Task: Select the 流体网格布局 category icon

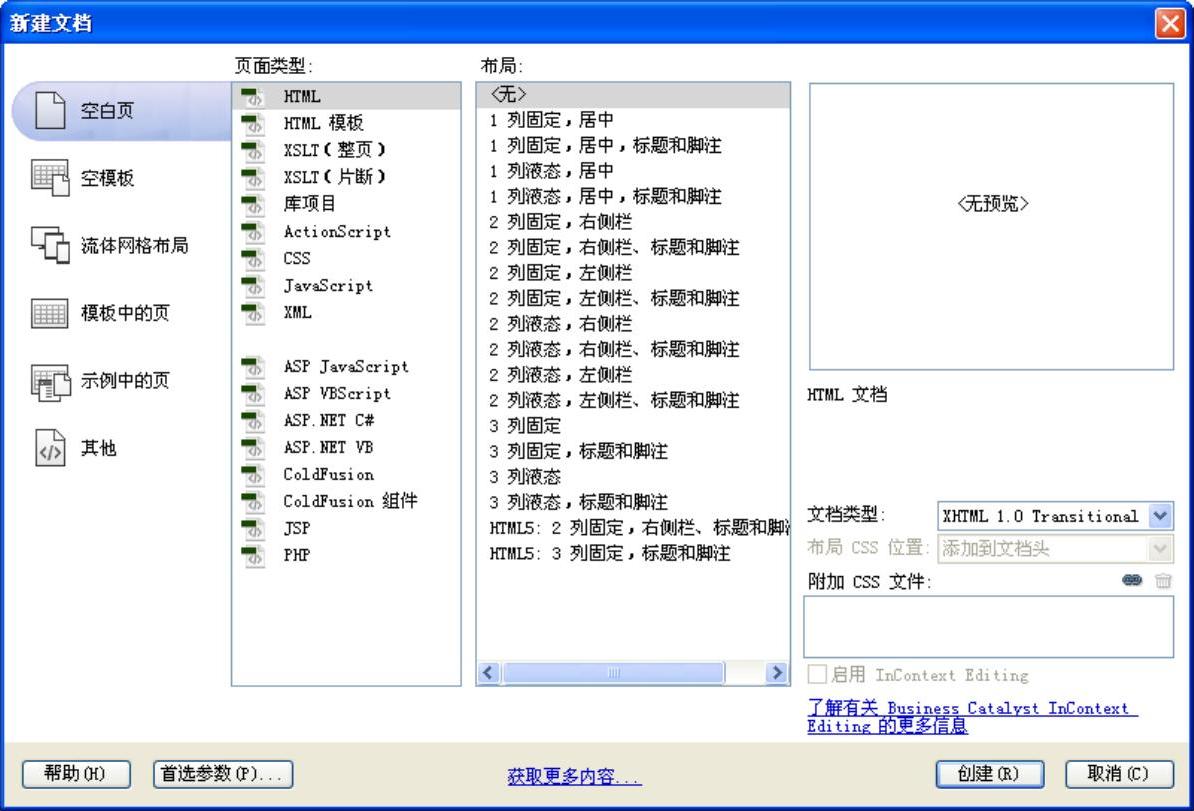Action: coord(50,244)
